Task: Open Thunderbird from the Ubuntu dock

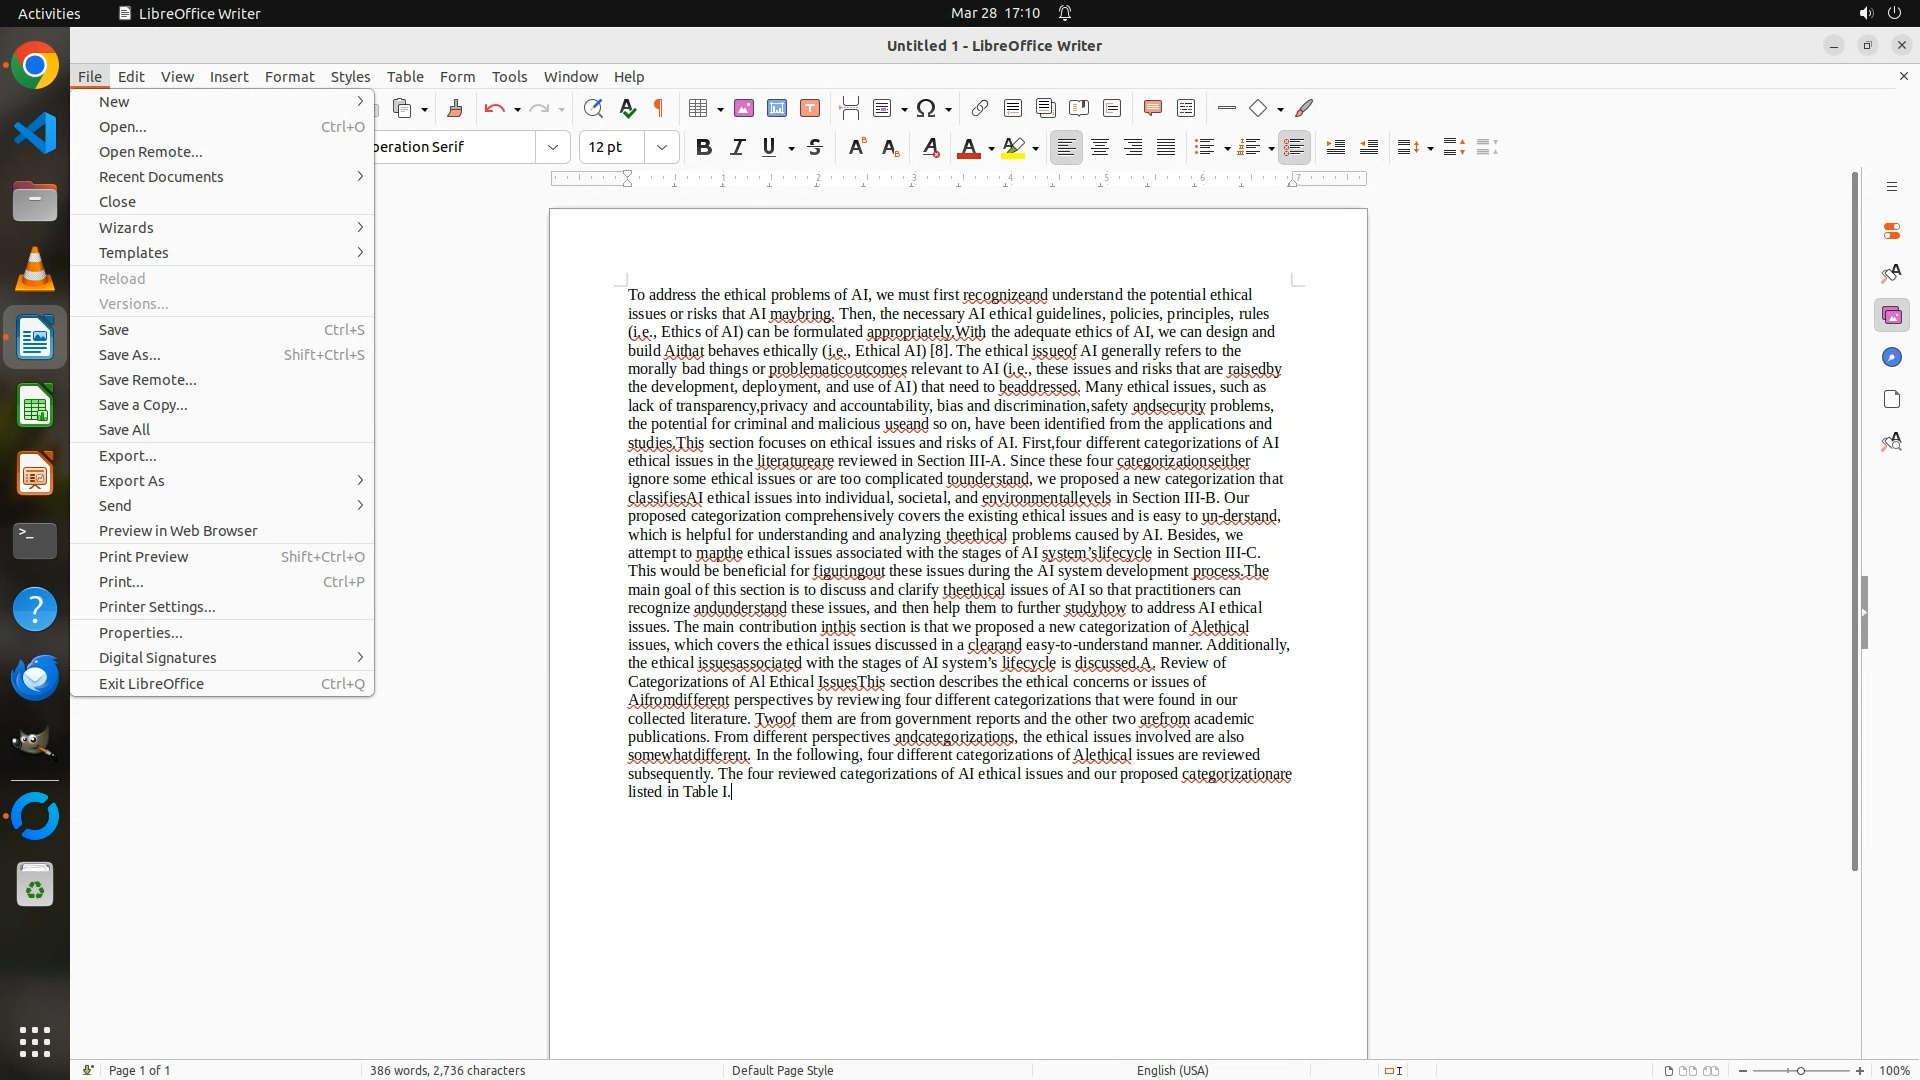Action: click(x=35, y=678)
